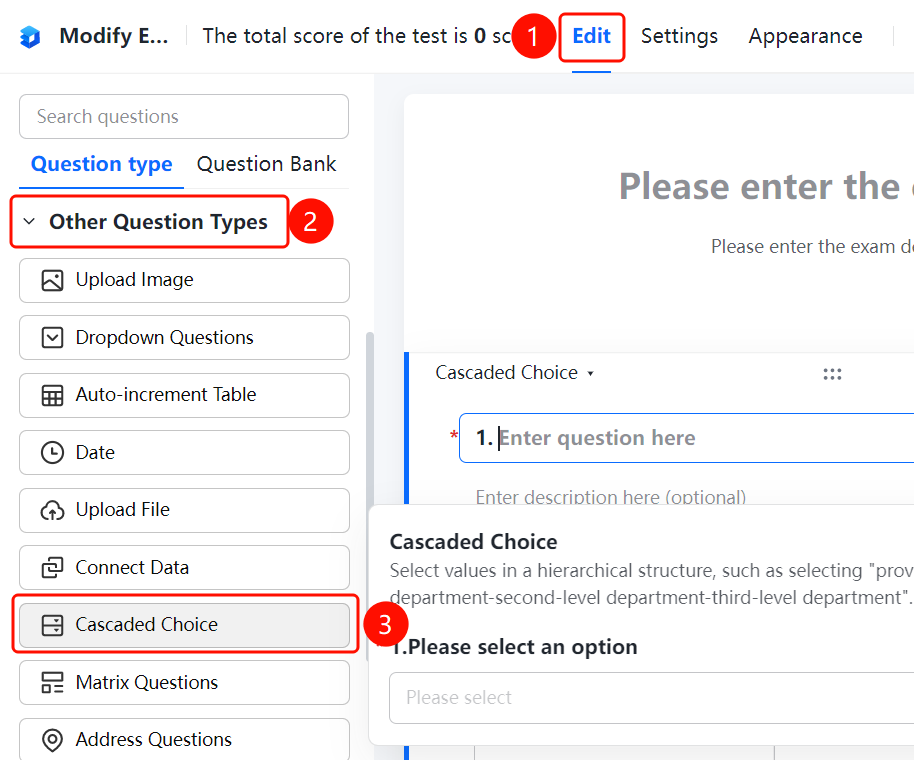
Task: Click the total score of the test text
Action: coord(357,36)
